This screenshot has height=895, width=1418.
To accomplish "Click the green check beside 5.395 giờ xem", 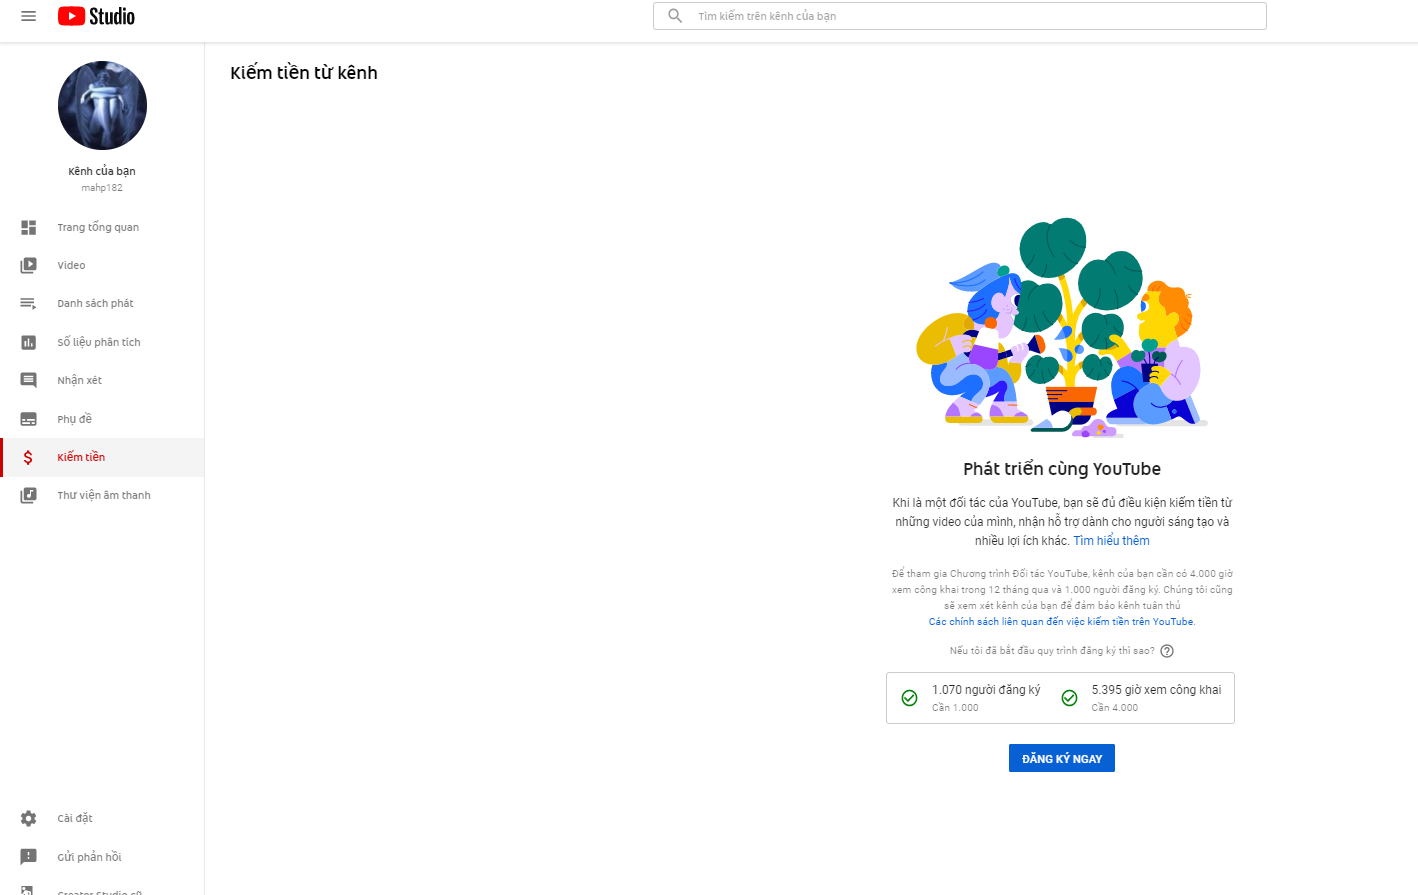I will (1069, 698).
